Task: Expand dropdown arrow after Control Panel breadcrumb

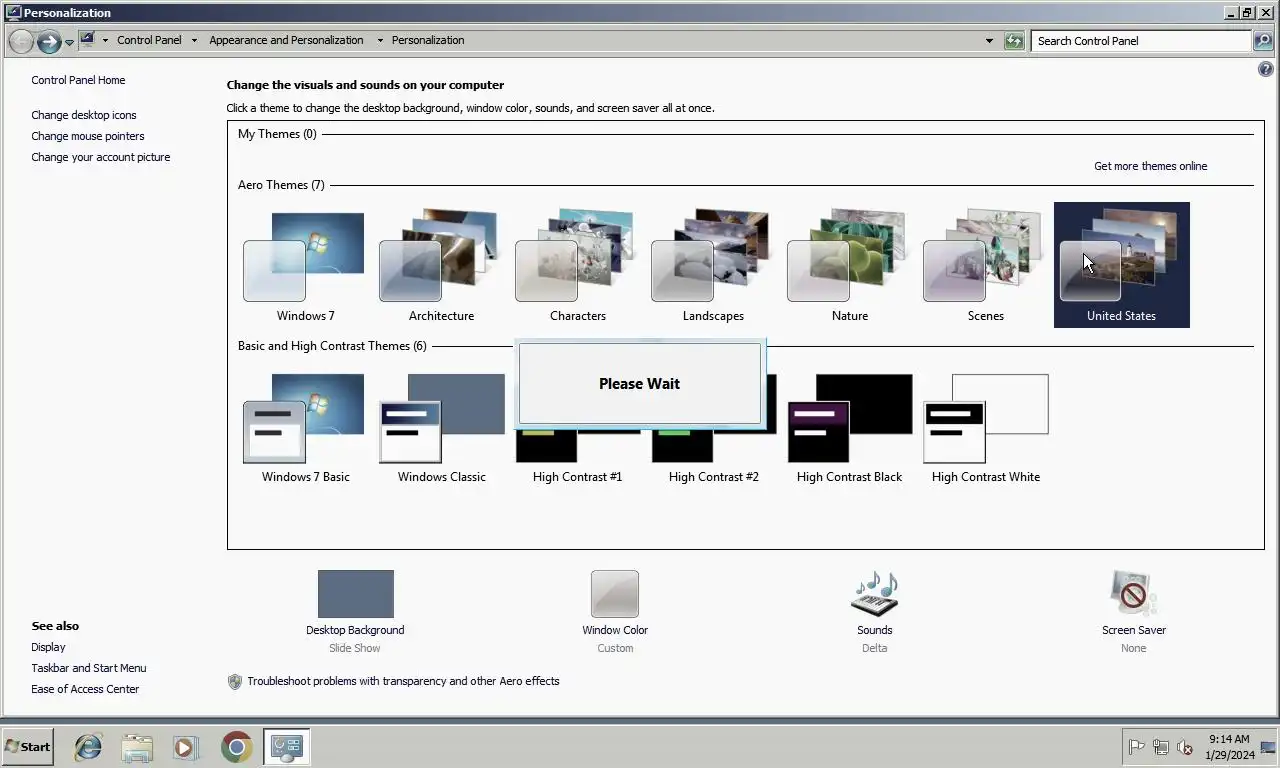Action: click(195, 41)
